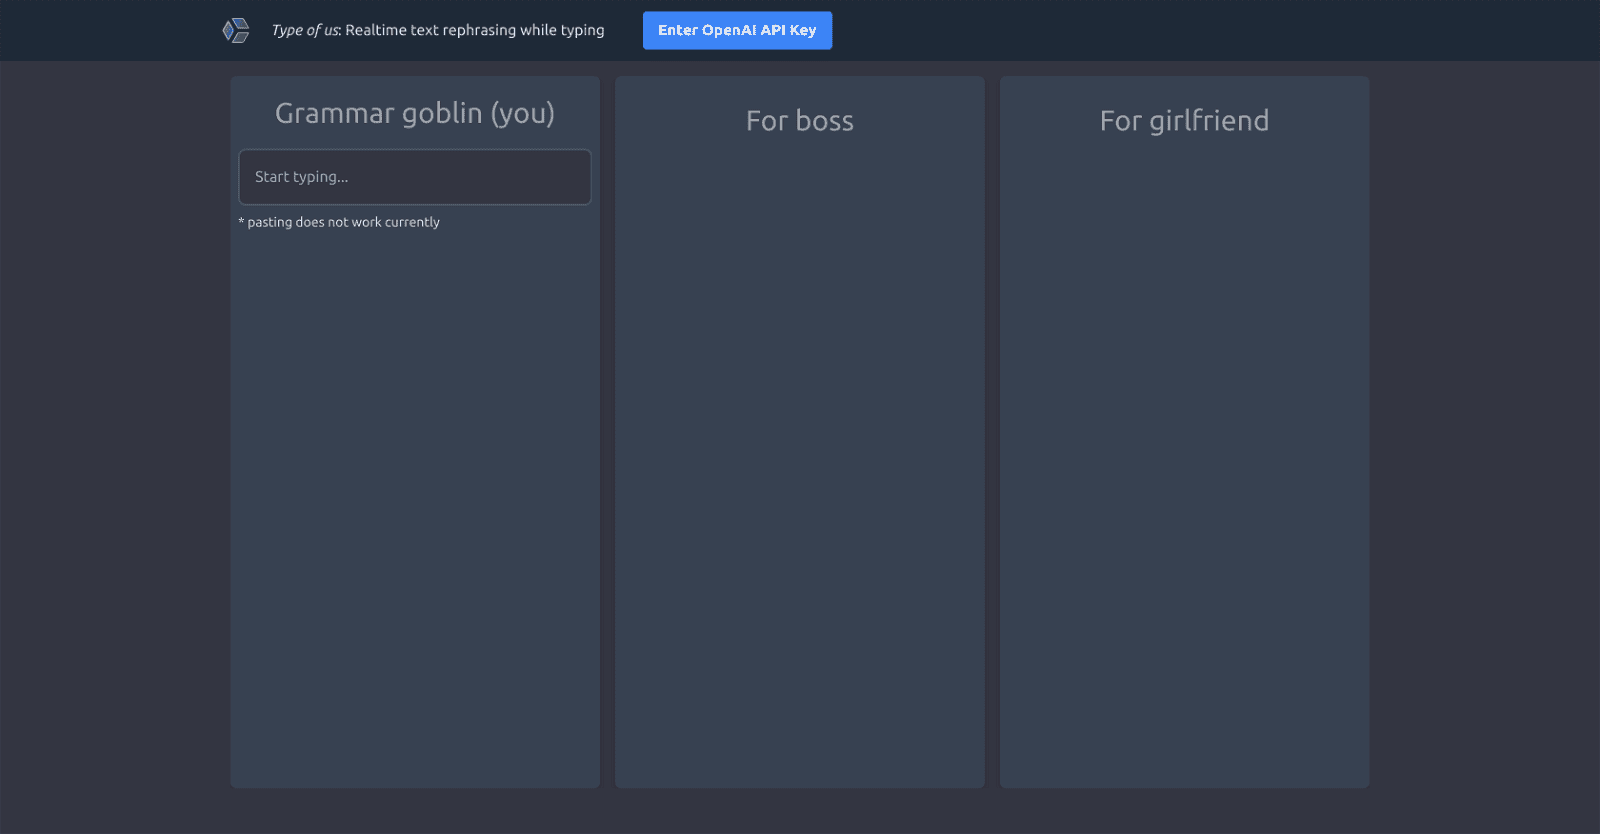This screenshot has width=1600, height=834.
Task: Click the asterisk before the pasting note
Action: (x=241, y=221)
